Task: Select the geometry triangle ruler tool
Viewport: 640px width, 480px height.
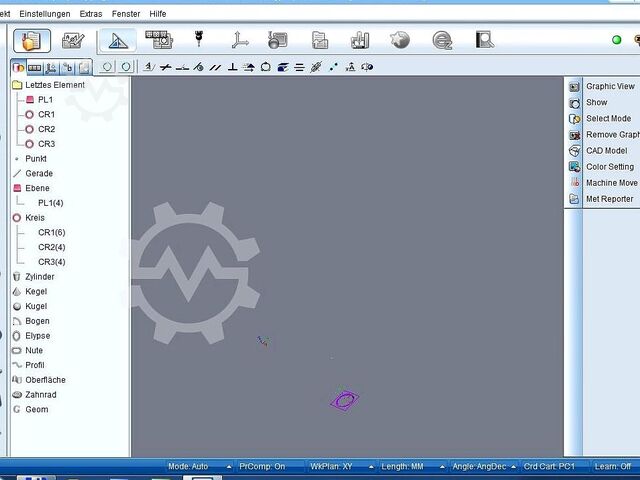Action: (x=118, y=40)
